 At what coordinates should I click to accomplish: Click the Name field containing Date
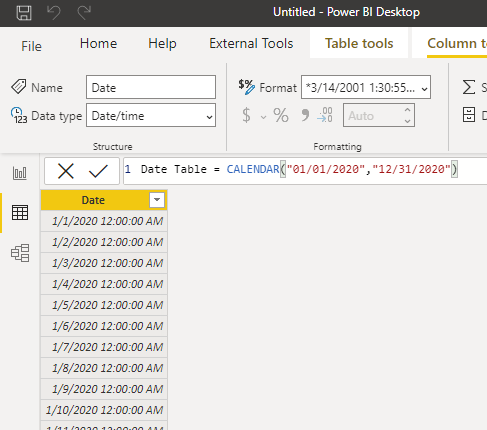coord(151,87)
